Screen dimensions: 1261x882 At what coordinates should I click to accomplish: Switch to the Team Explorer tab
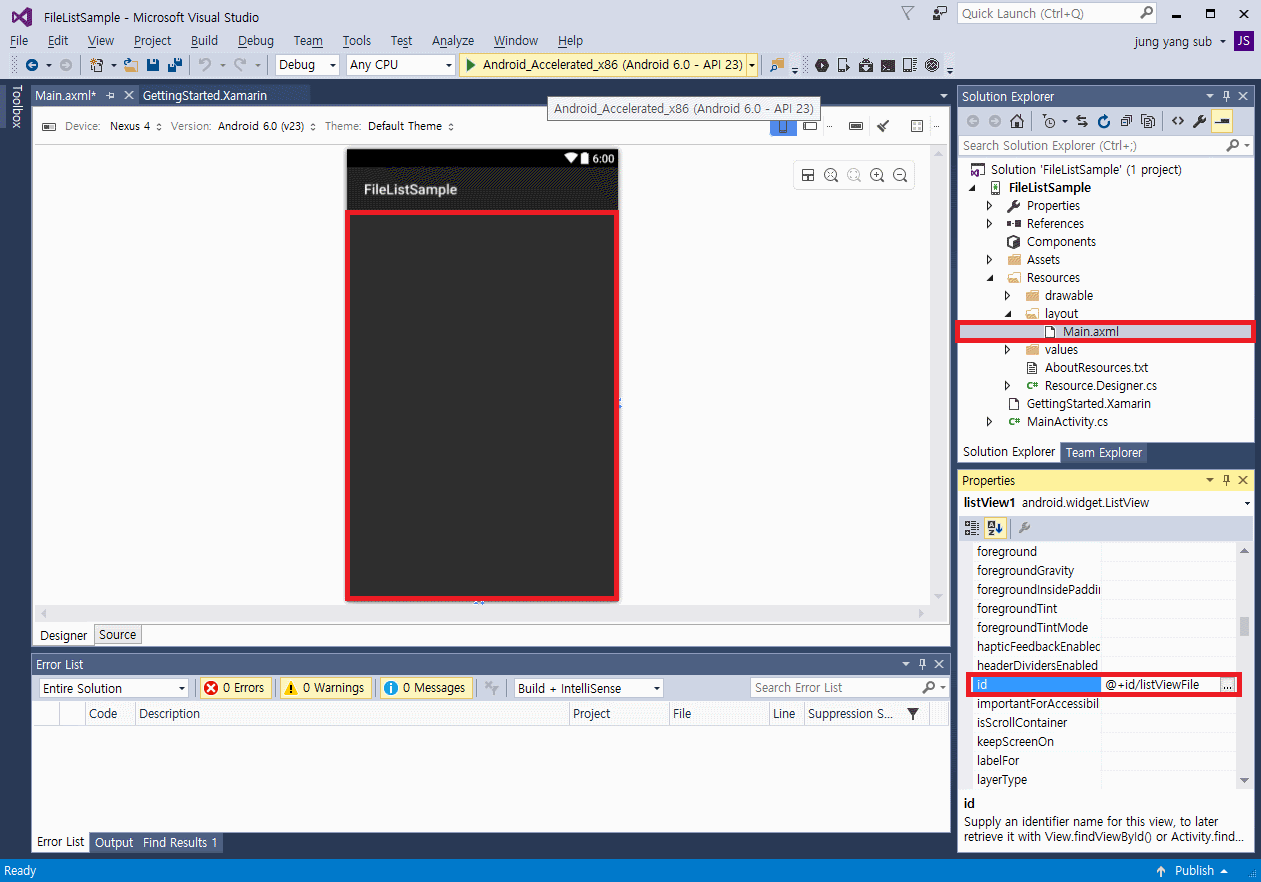pyautogui.click(x=1103, y=452)
